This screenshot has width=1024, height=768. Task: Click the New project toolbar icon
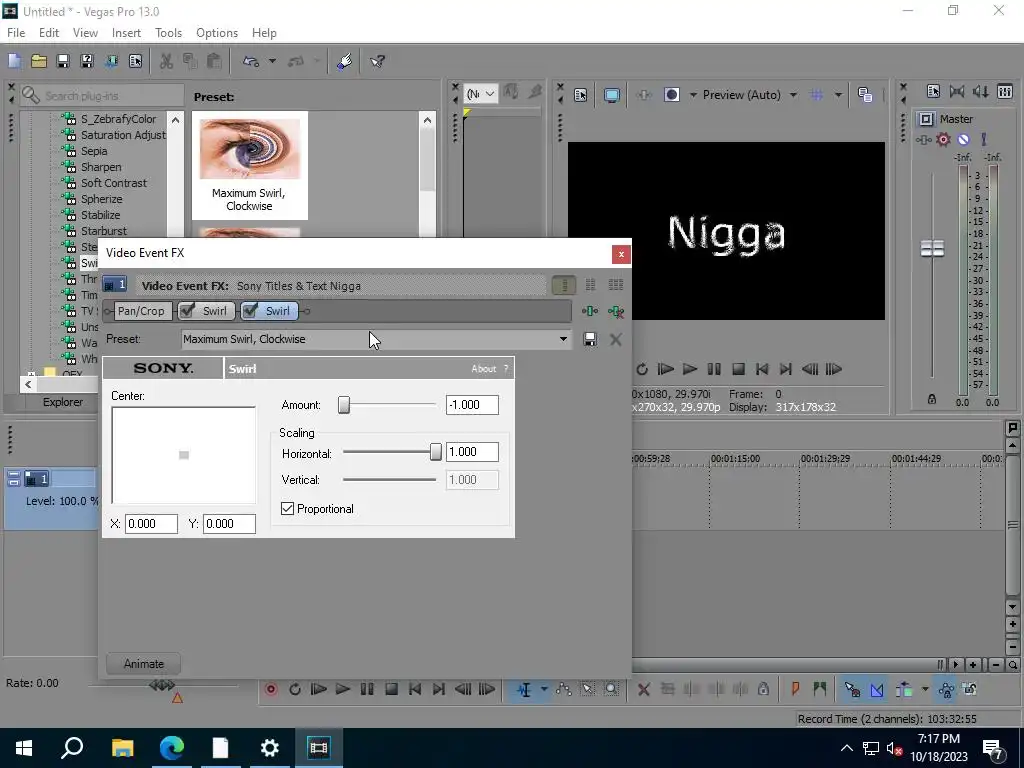click(x=14, y=61)
